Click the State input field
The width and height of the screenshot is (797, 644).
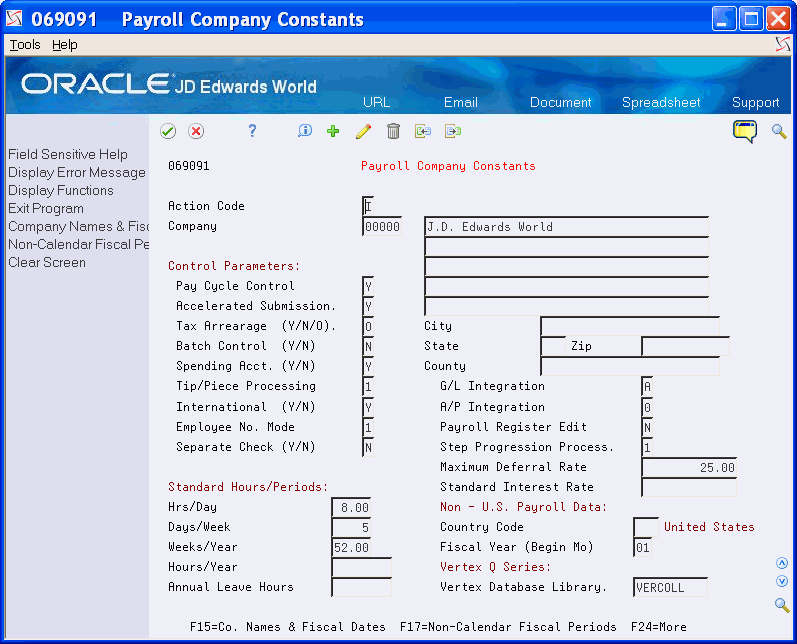click(x=553, y=346)
